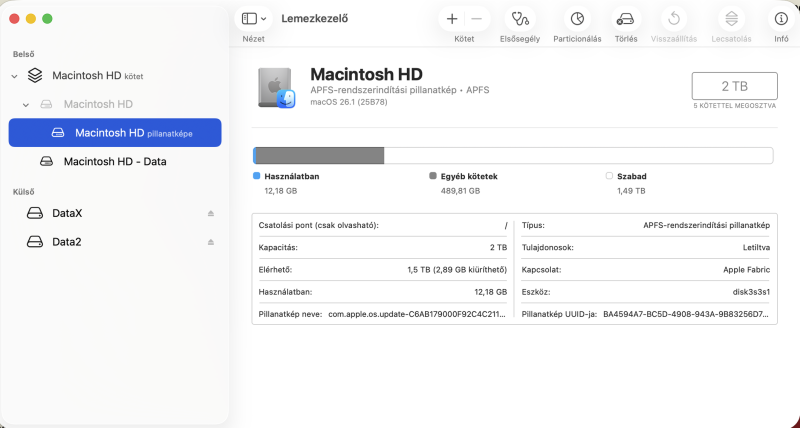The image size is (800, 428).
Task: Run Elsősegély first aid stethoscope icon
Action: pos(520,19)
